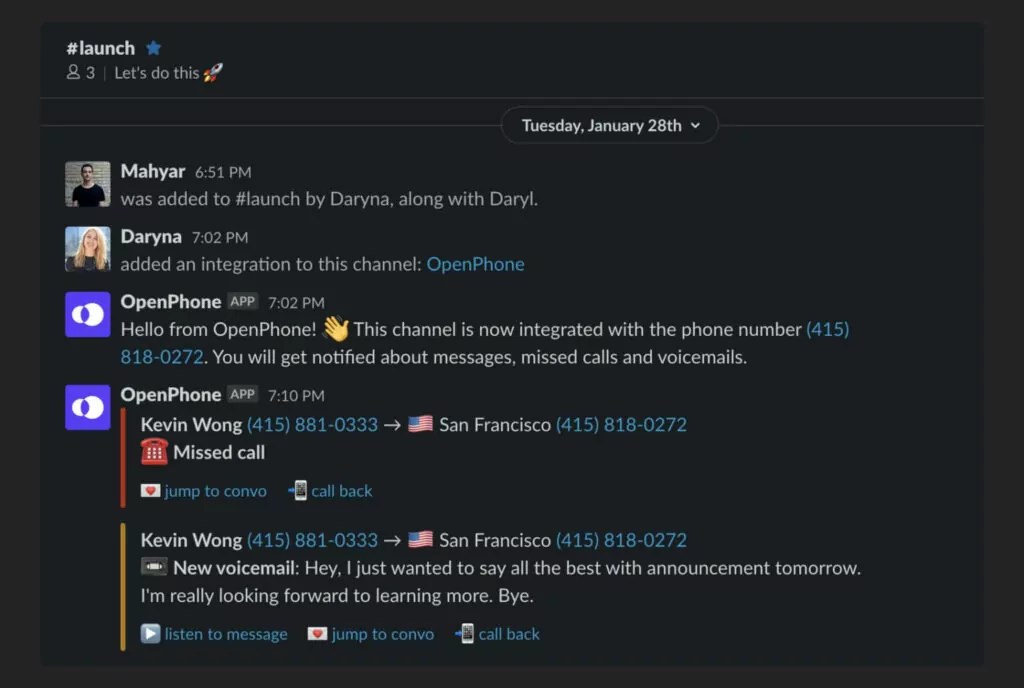Click the 7:02 PM timestamp on Daryna's message
The width and height of the screenshot is (1024, 688).
coord(219,238)
